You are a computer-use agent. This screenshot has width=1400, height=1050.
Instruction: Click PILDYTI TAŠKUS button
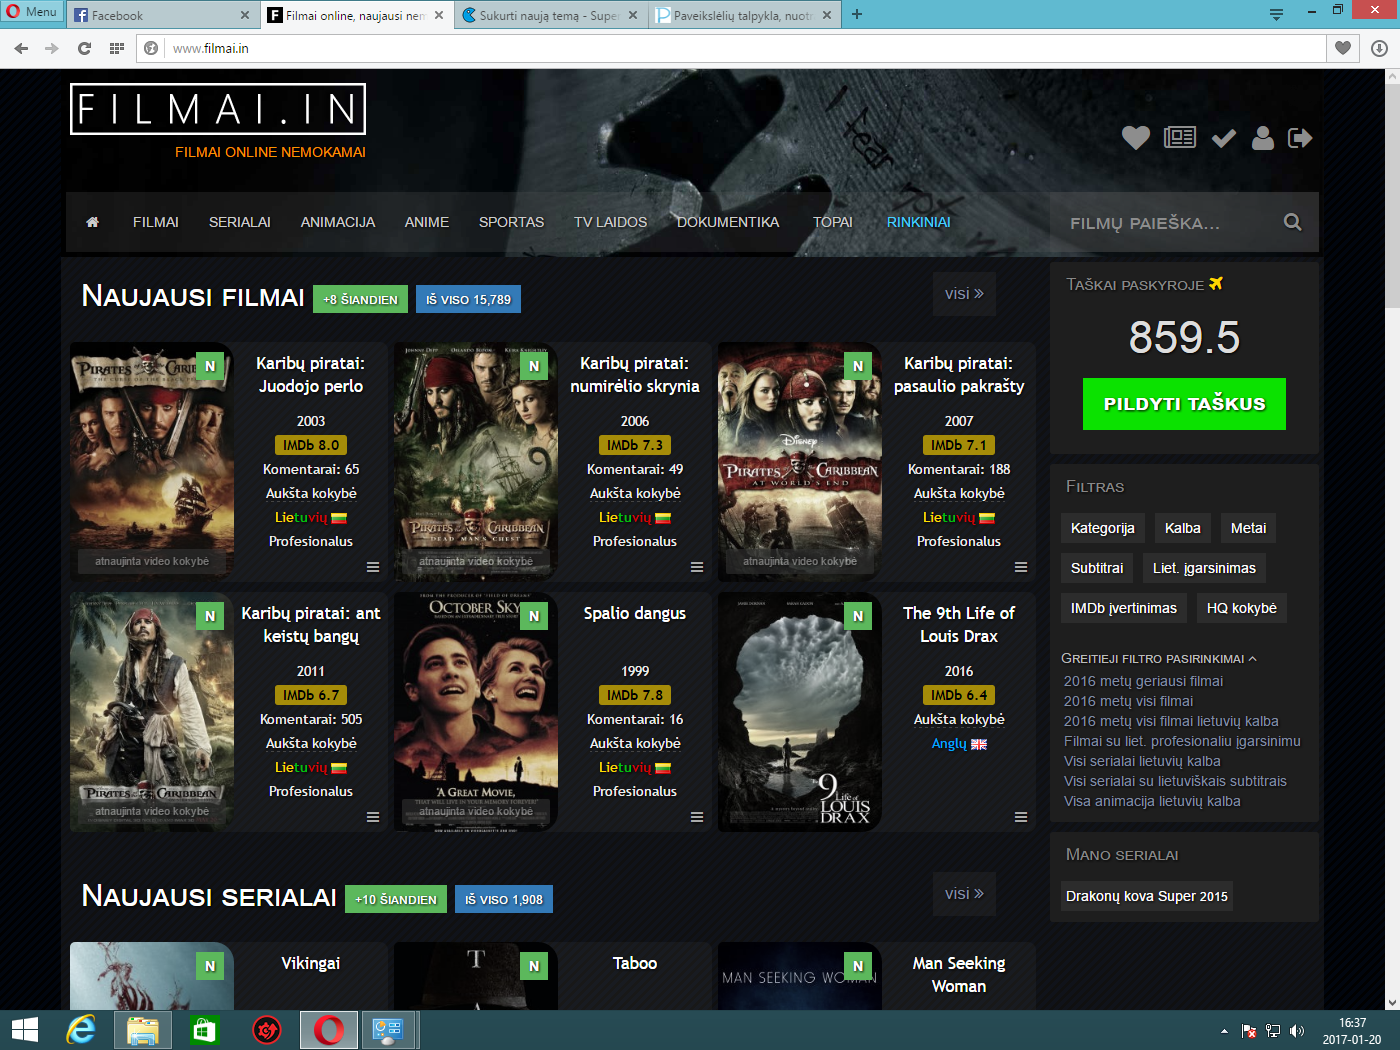coord(1184,404)
